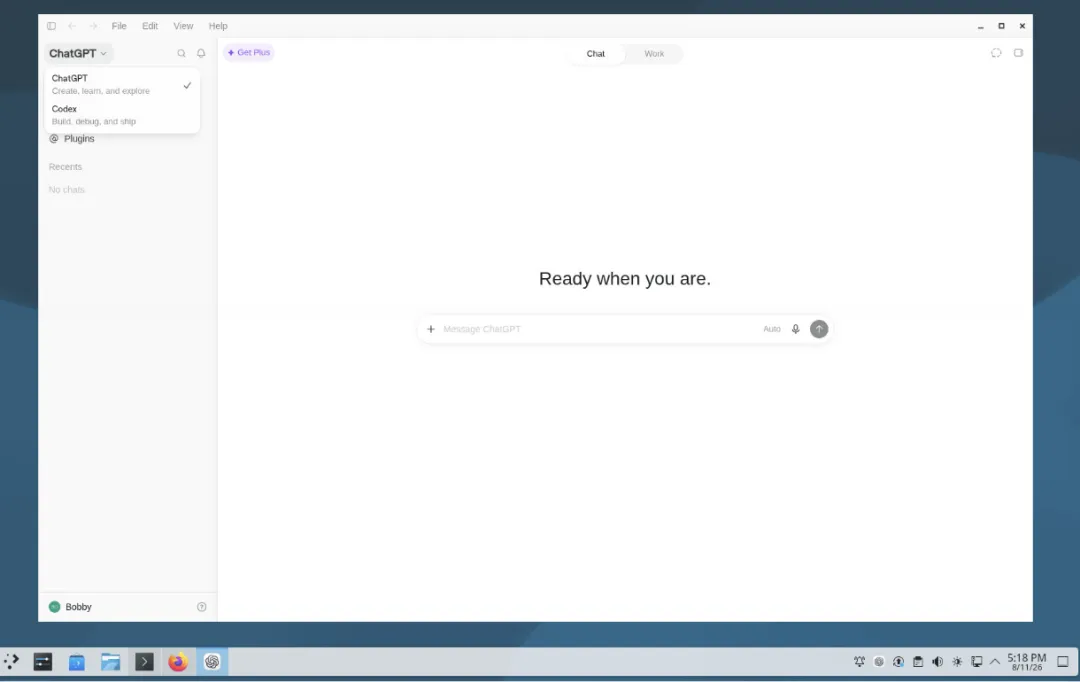1080x682 pixels.
Task: Open the View menu
Action: [x=183, y=26]
